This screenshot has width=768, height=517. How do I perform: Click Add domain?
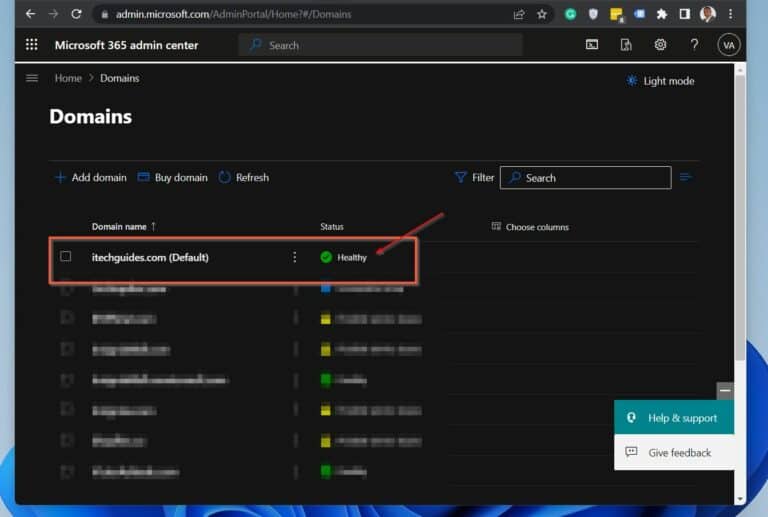(x=91, y=177)
